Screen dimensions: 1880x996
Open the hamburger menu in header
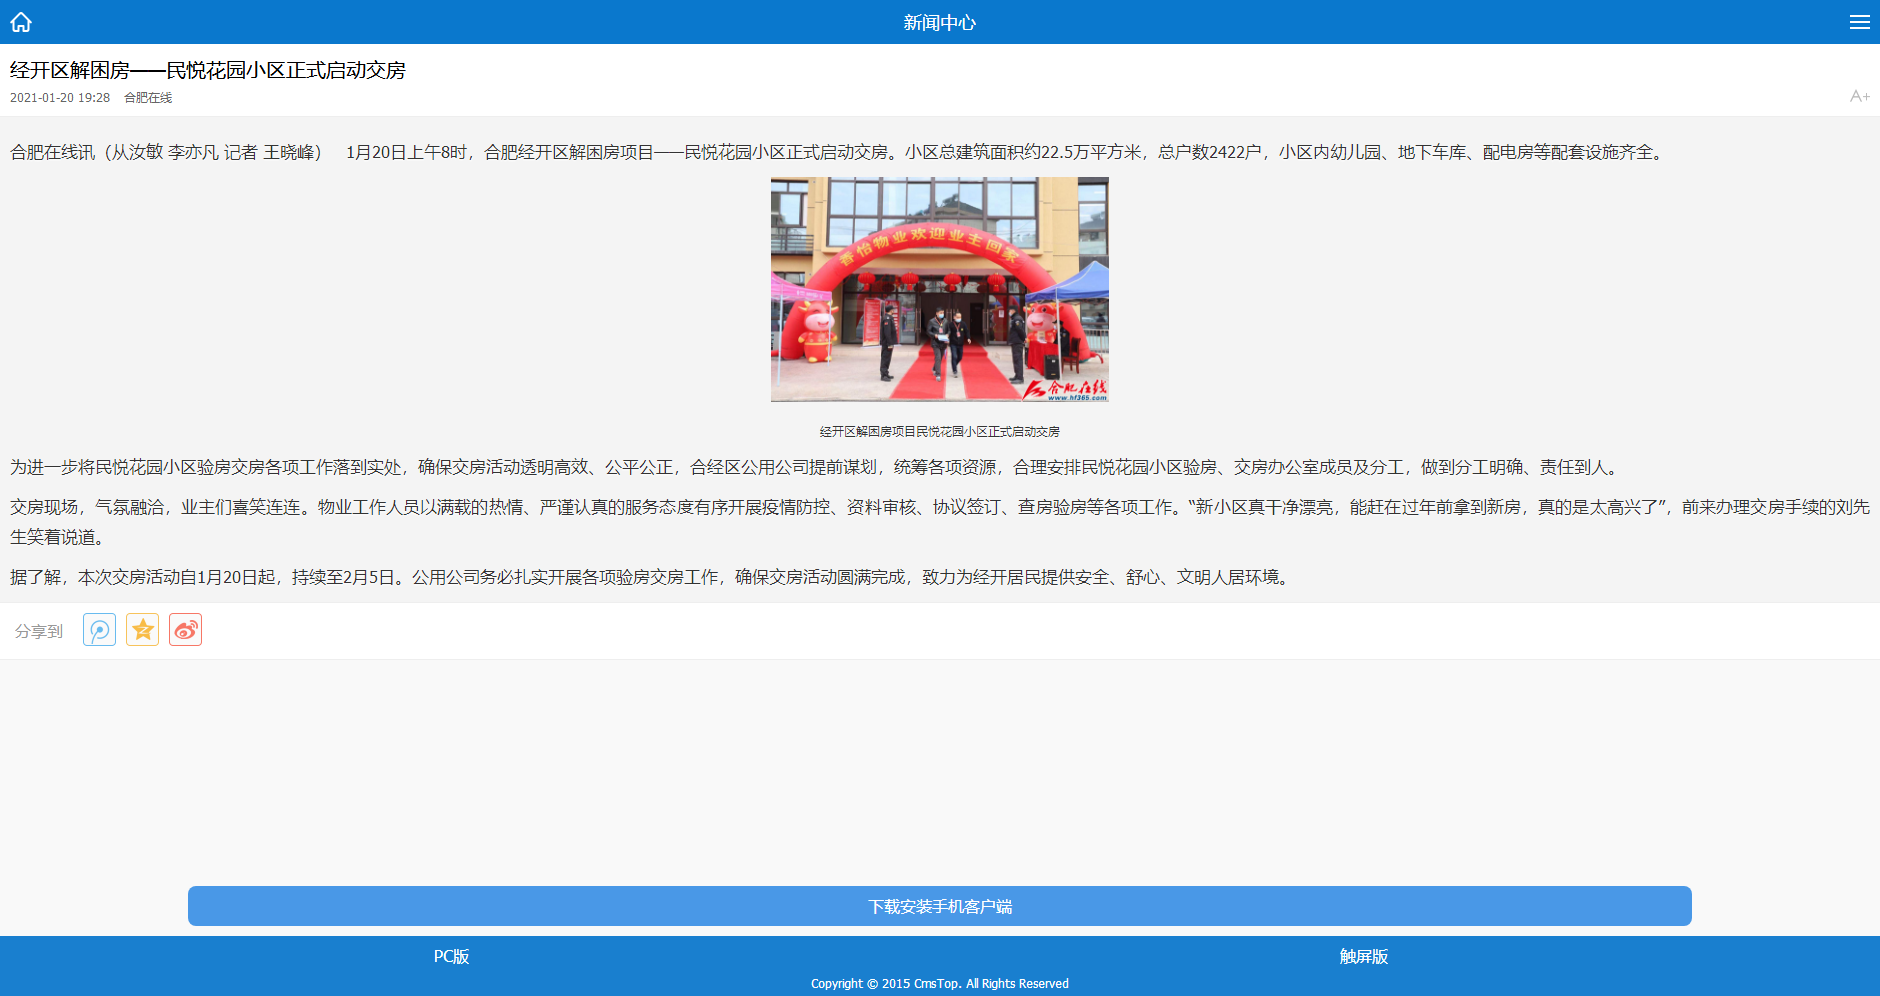pyautogui.click(x=1859, y=22)
